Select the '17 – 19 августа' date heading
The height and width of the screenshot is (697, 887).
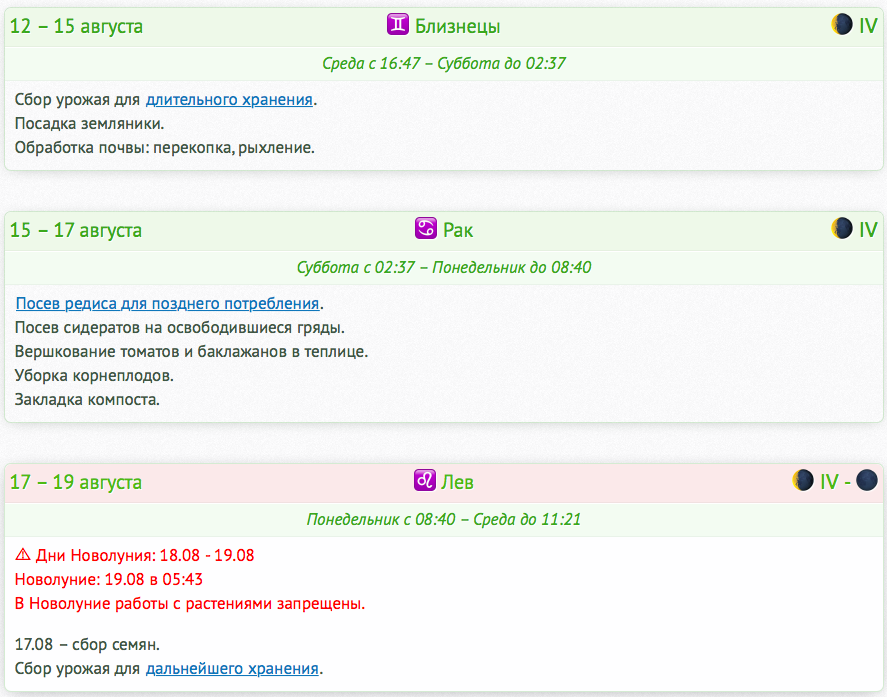(x=76, y=482)
